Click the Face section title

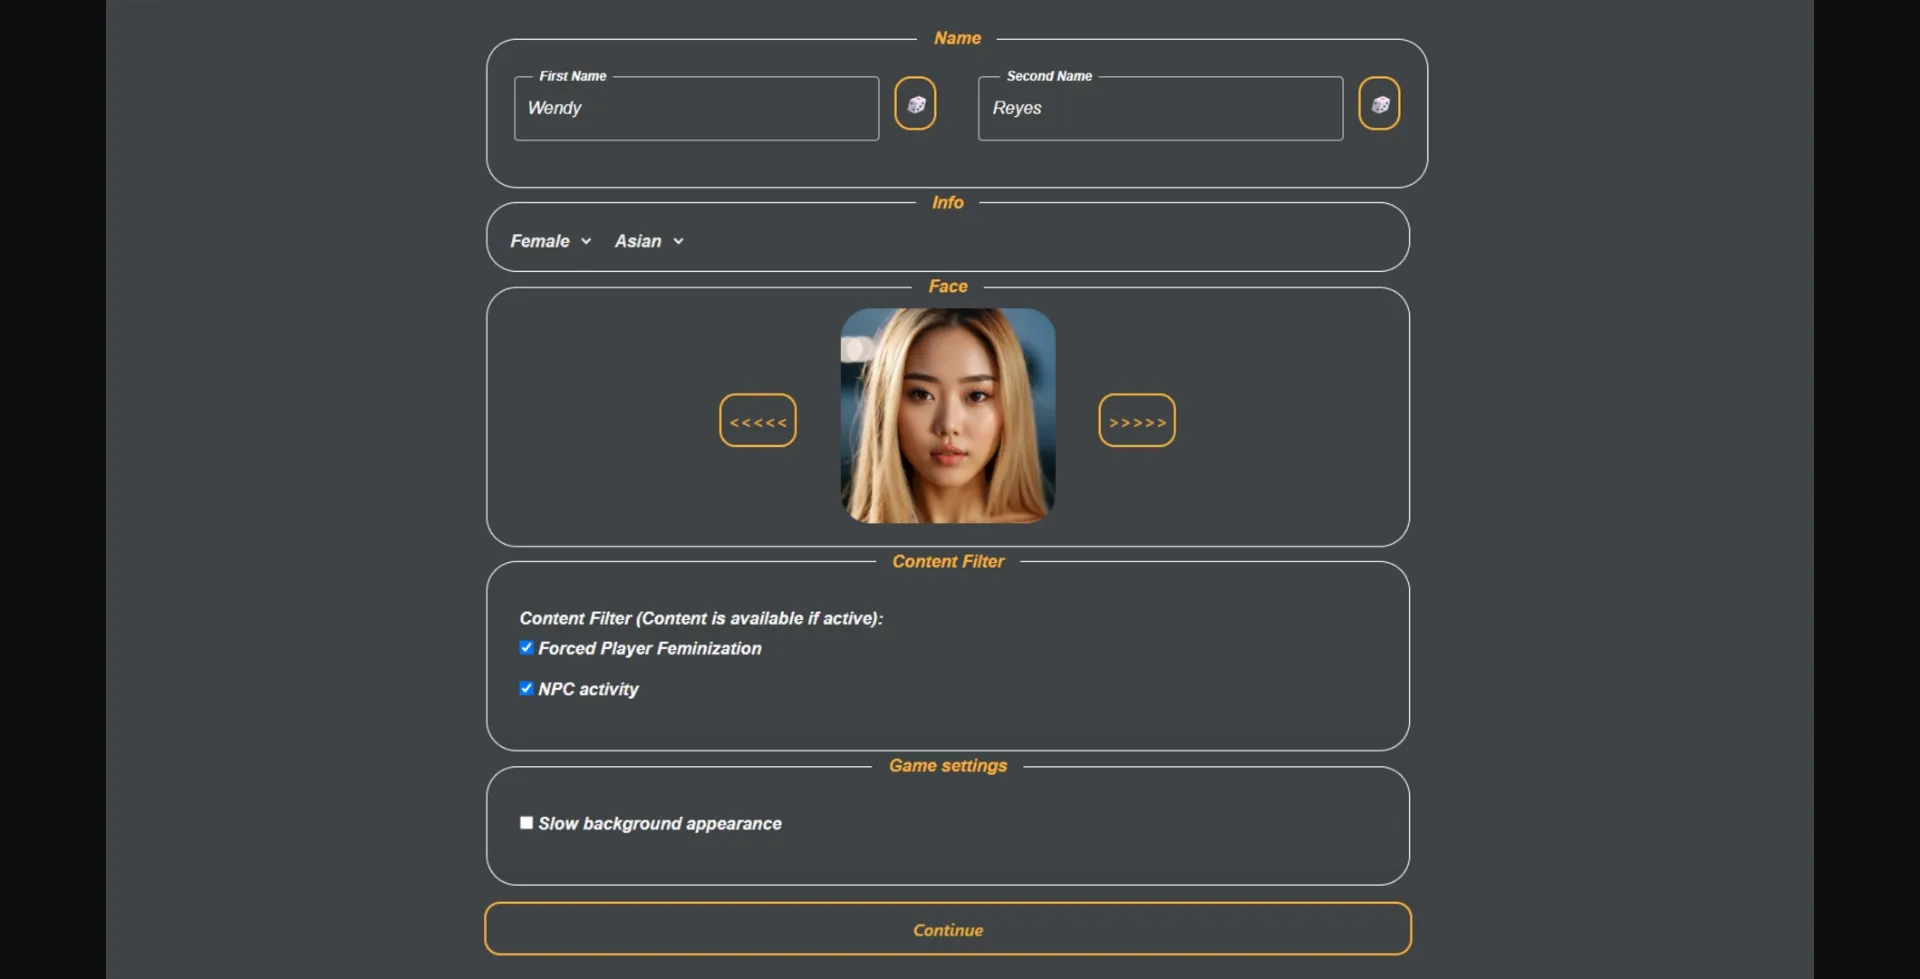click(x=947, y=286)
